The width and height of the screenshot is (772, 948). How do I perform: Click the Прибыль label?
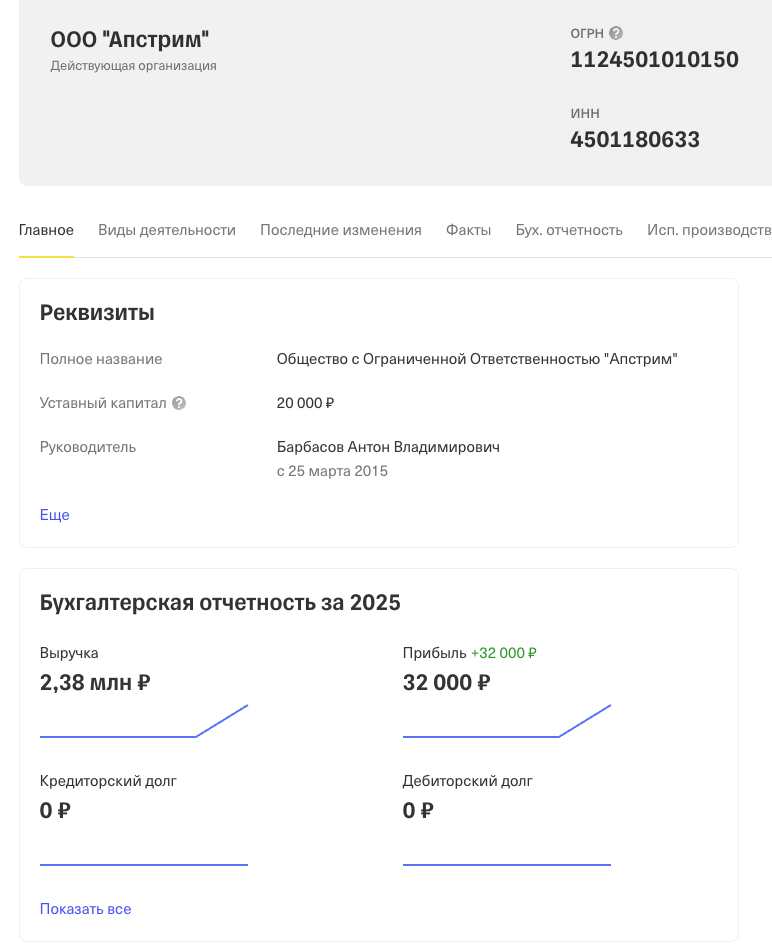pos(435,653)
